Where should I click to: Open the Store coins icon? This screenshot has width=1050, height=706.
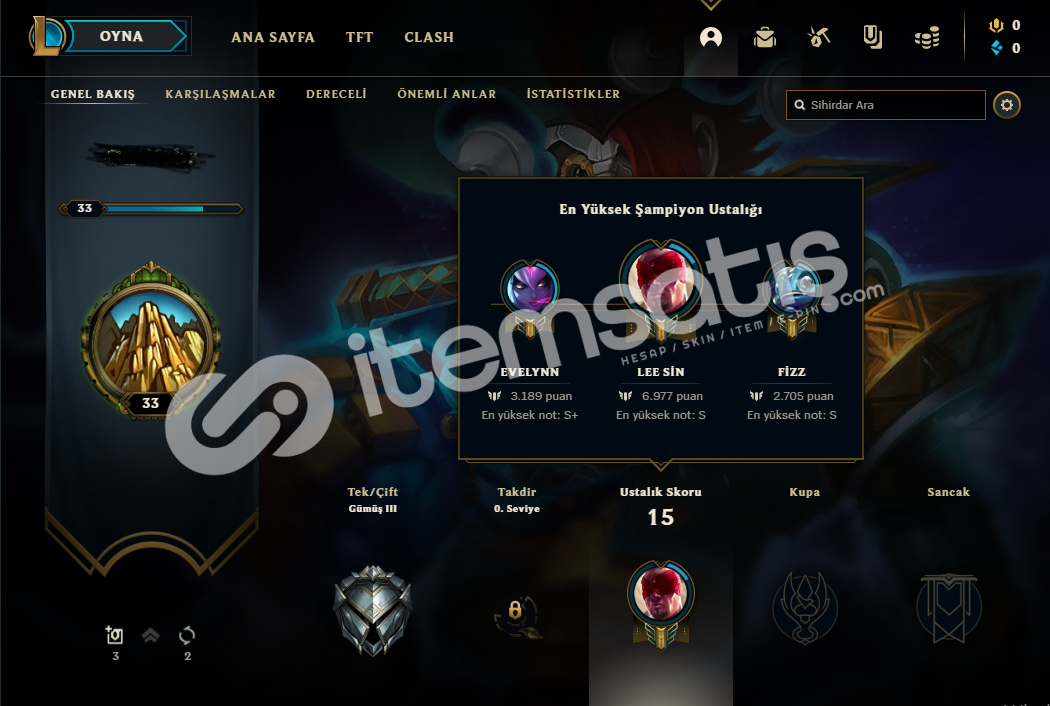[x=927, y=38]
